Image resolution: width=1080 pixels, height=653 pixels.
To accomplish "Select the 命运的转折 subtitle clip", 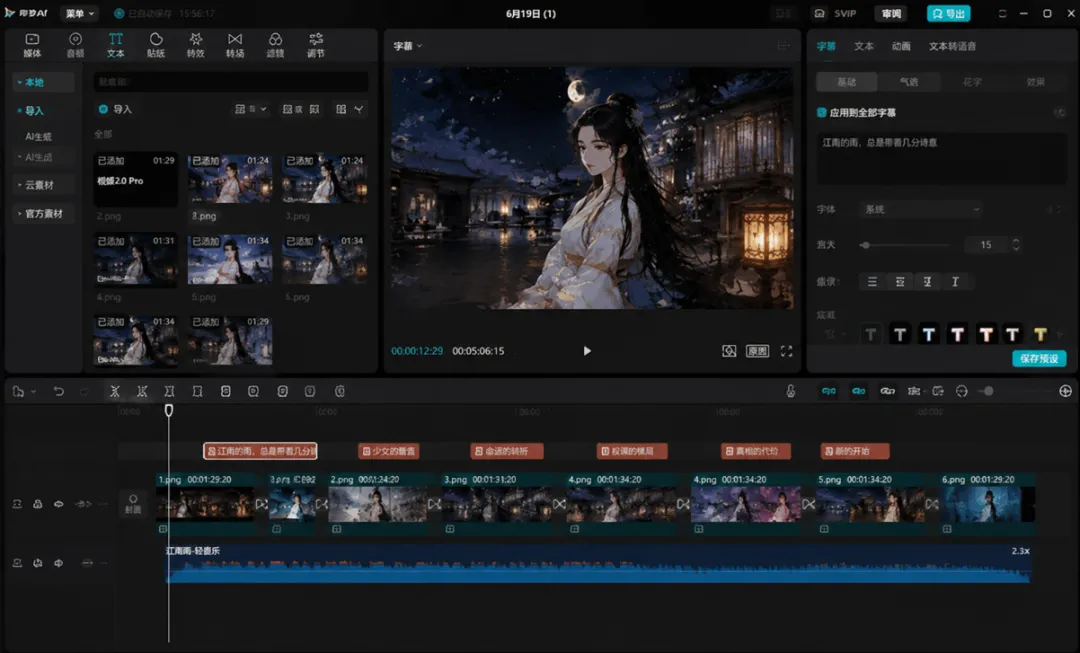I will pos(506,451).
